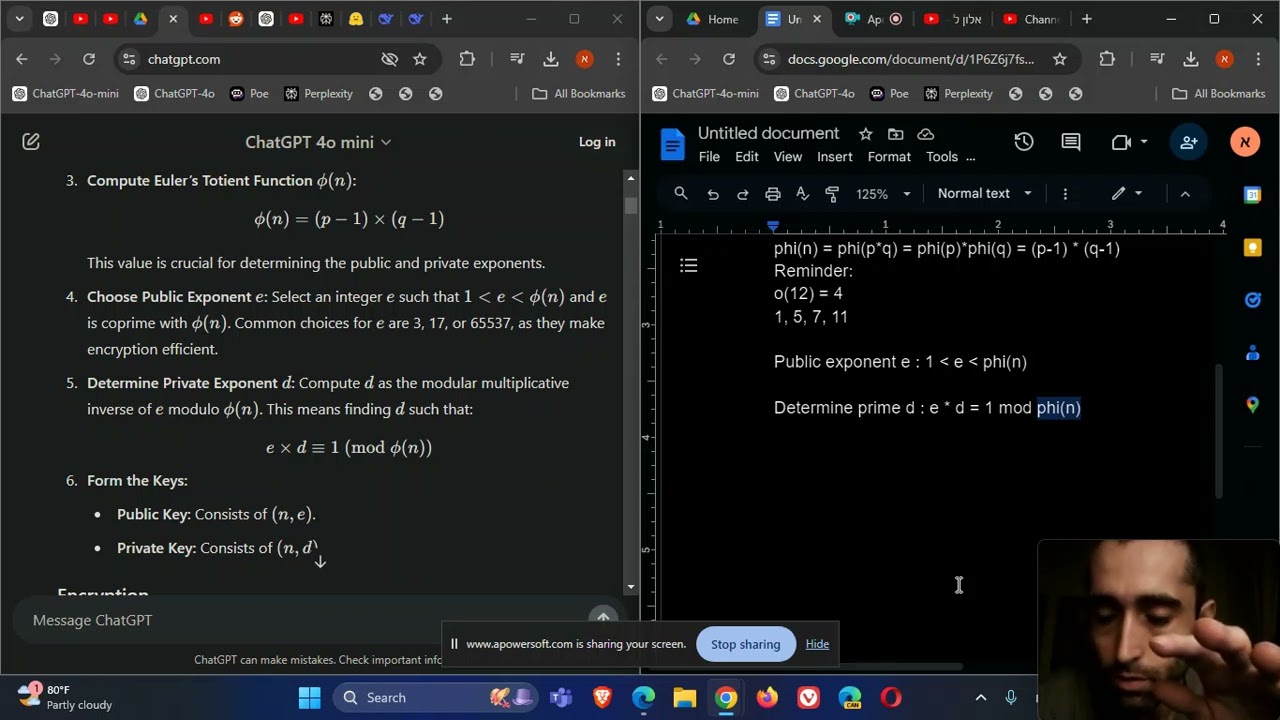
Task: Open the Format menu in Google Docs
Action: (x=889, y=157)
